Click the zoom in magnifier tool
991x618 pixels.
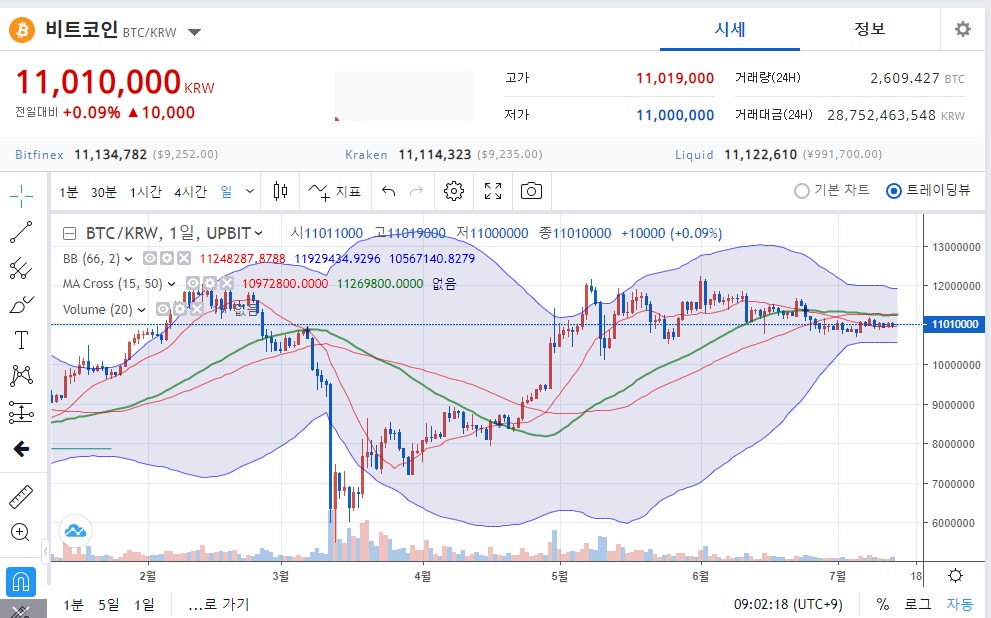pos(21,532)
